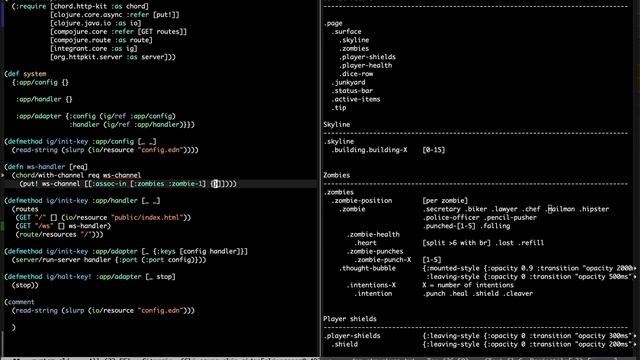The image size is (640, 360).
Task: Click ".zombies" under .surface
Action: (354, 49)
